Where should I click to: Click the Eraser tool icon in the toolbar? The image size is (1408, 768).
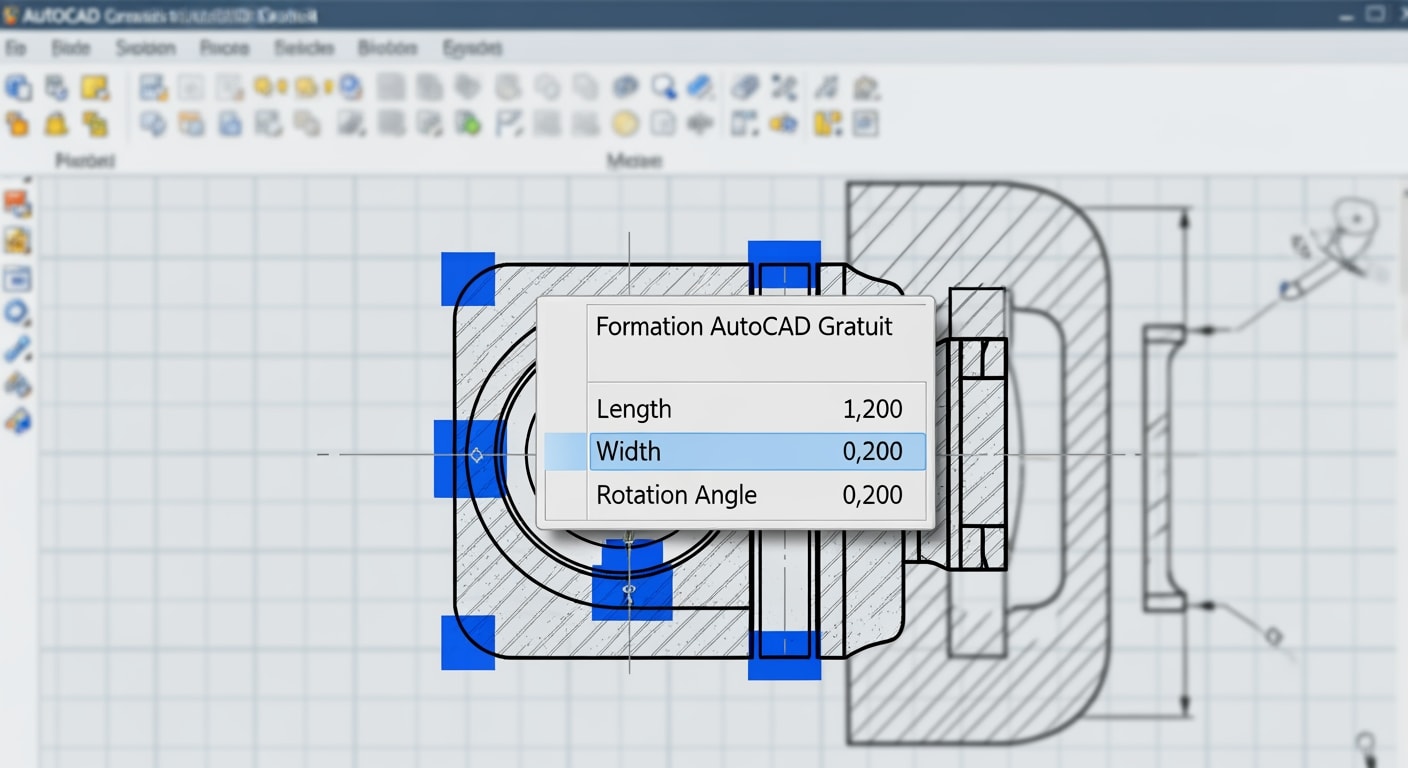pos(701,87)
